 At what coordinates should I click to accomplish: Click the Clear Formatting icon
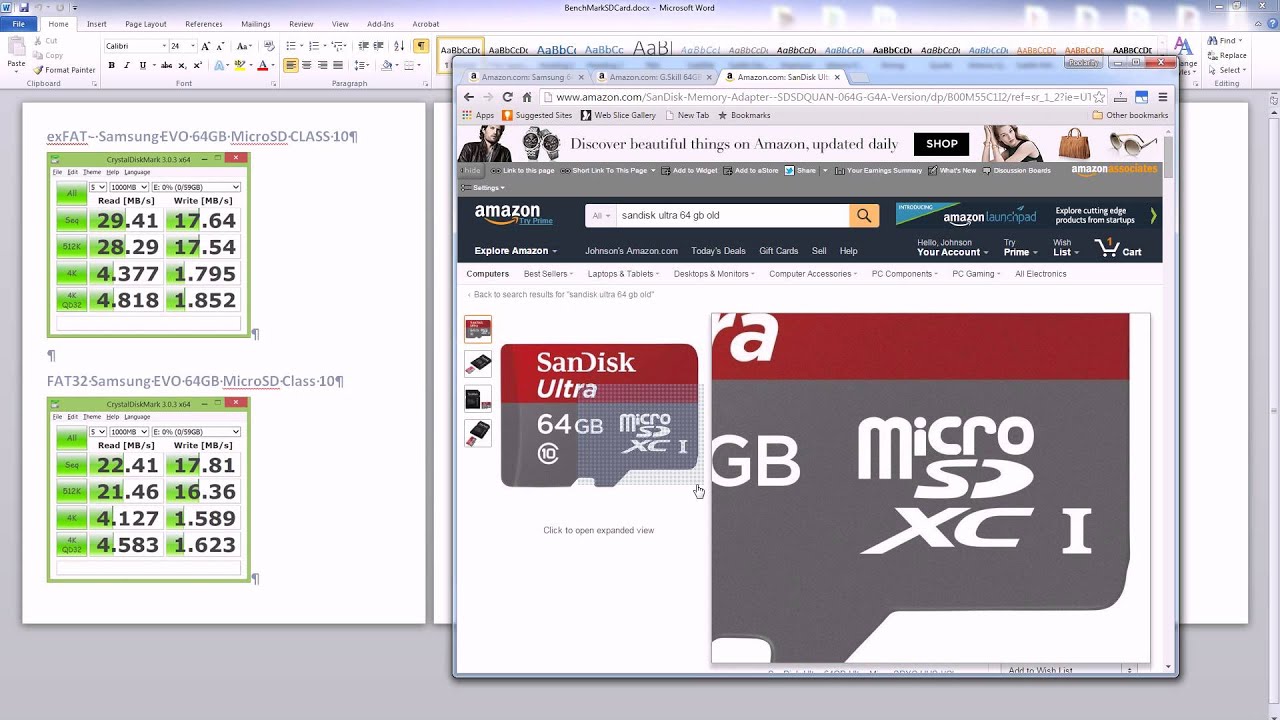(268, 46)
